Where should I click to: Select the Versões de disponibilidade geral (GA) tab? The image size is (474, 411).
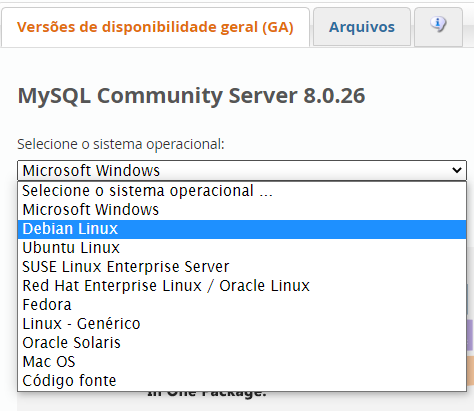click(x=155, y=27)
